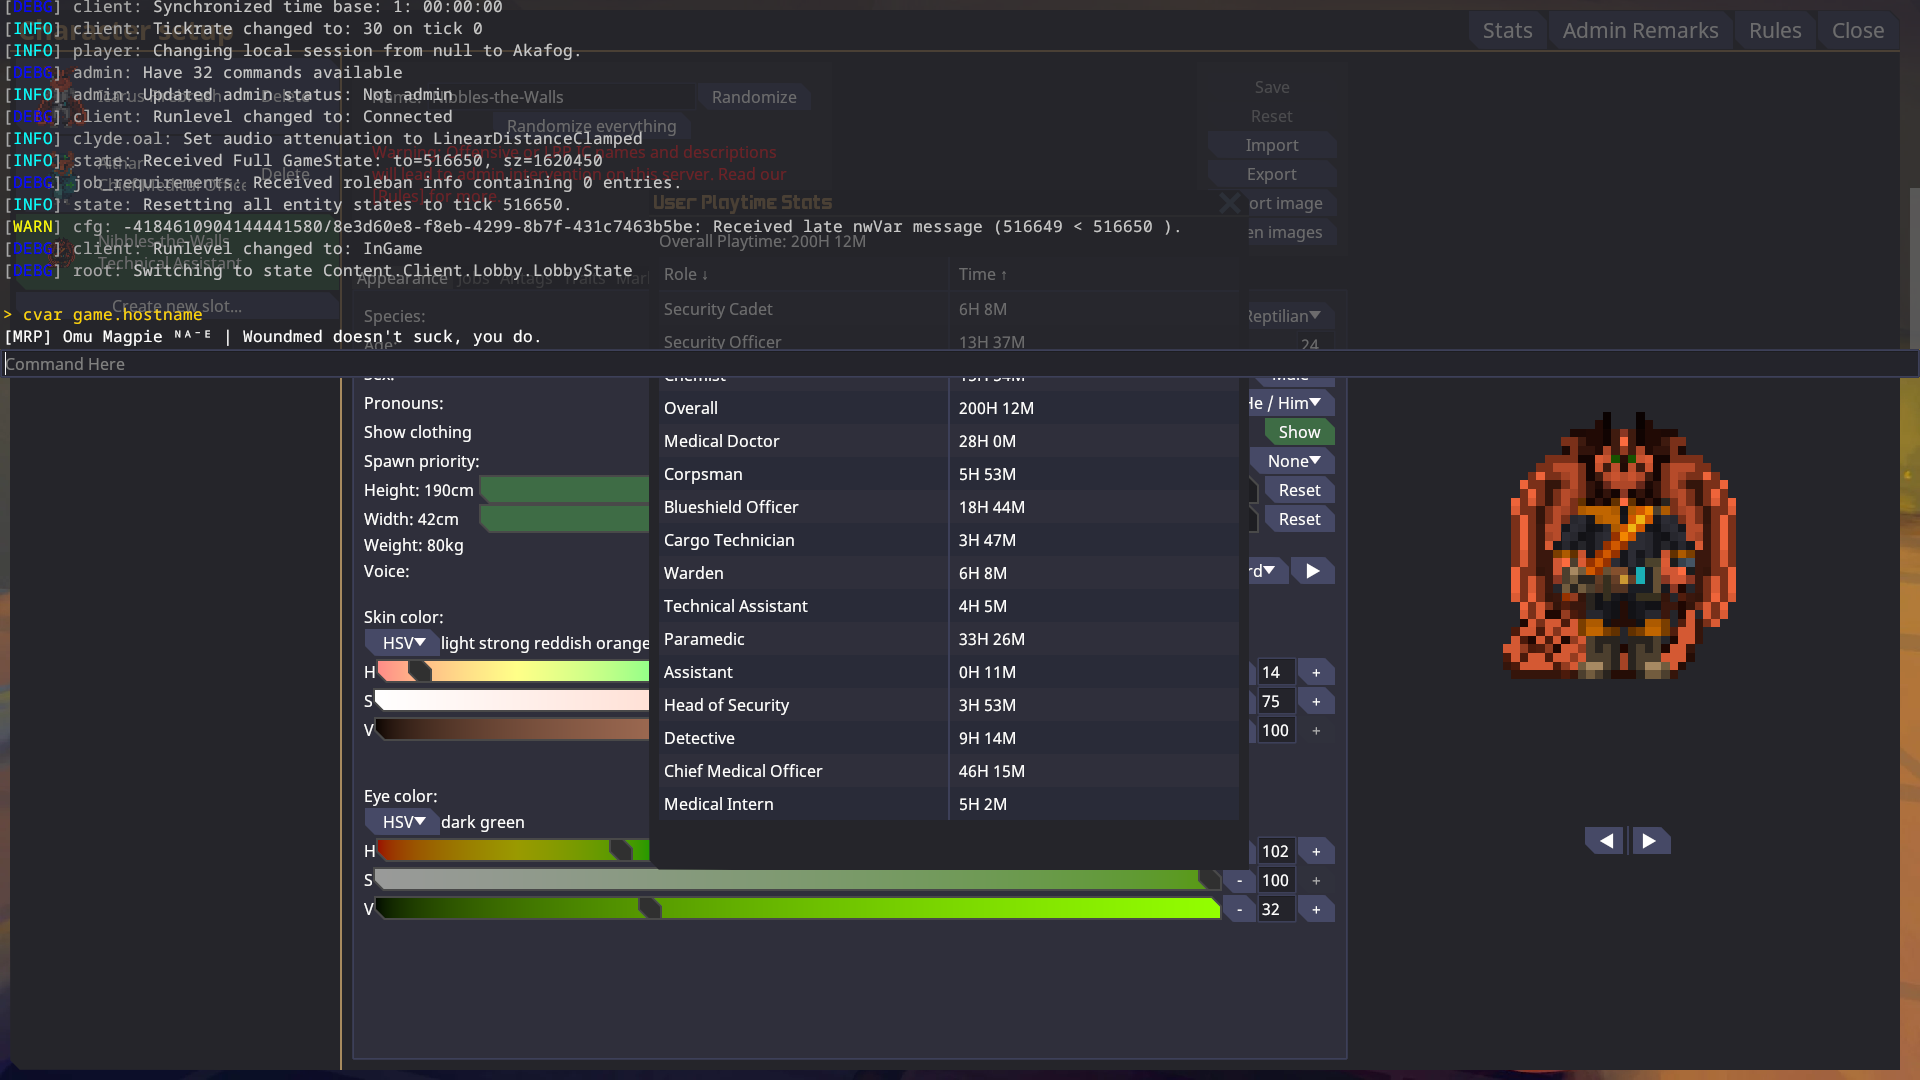Viewport: 1920px width, 1080px height.
Task: Adjust the eye color value slider
Action: click(x=797, y=909)
